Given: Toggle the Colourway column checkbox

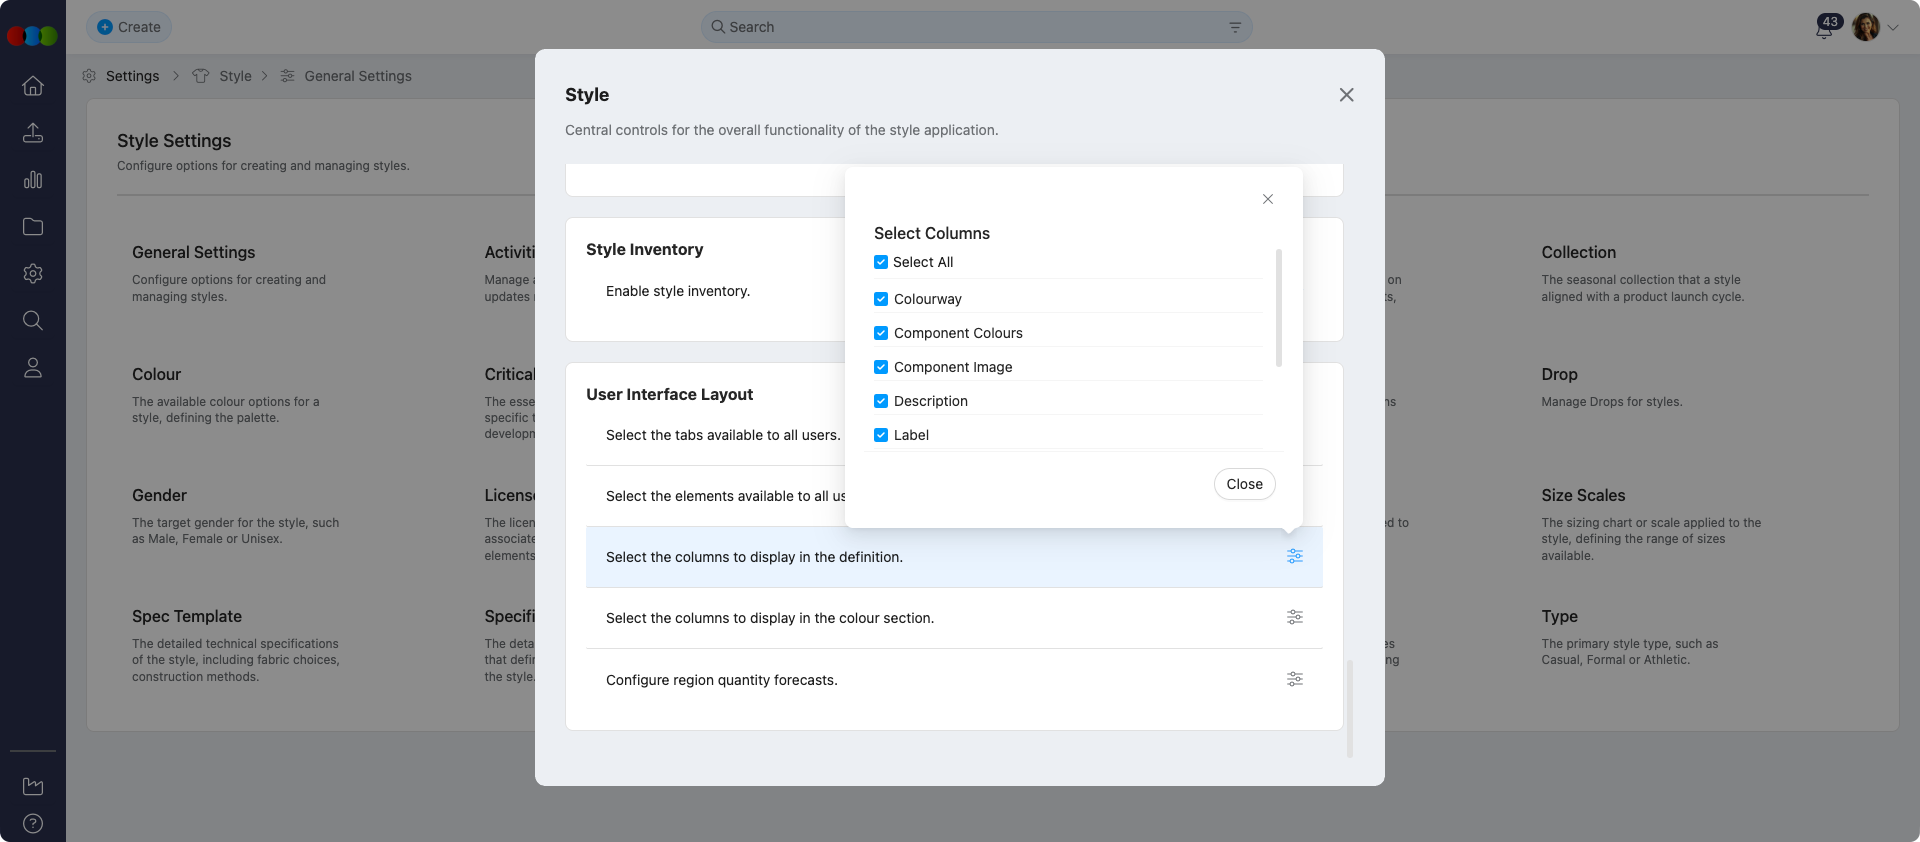Looking at the screenshot, I should click(x=881, y=299).
